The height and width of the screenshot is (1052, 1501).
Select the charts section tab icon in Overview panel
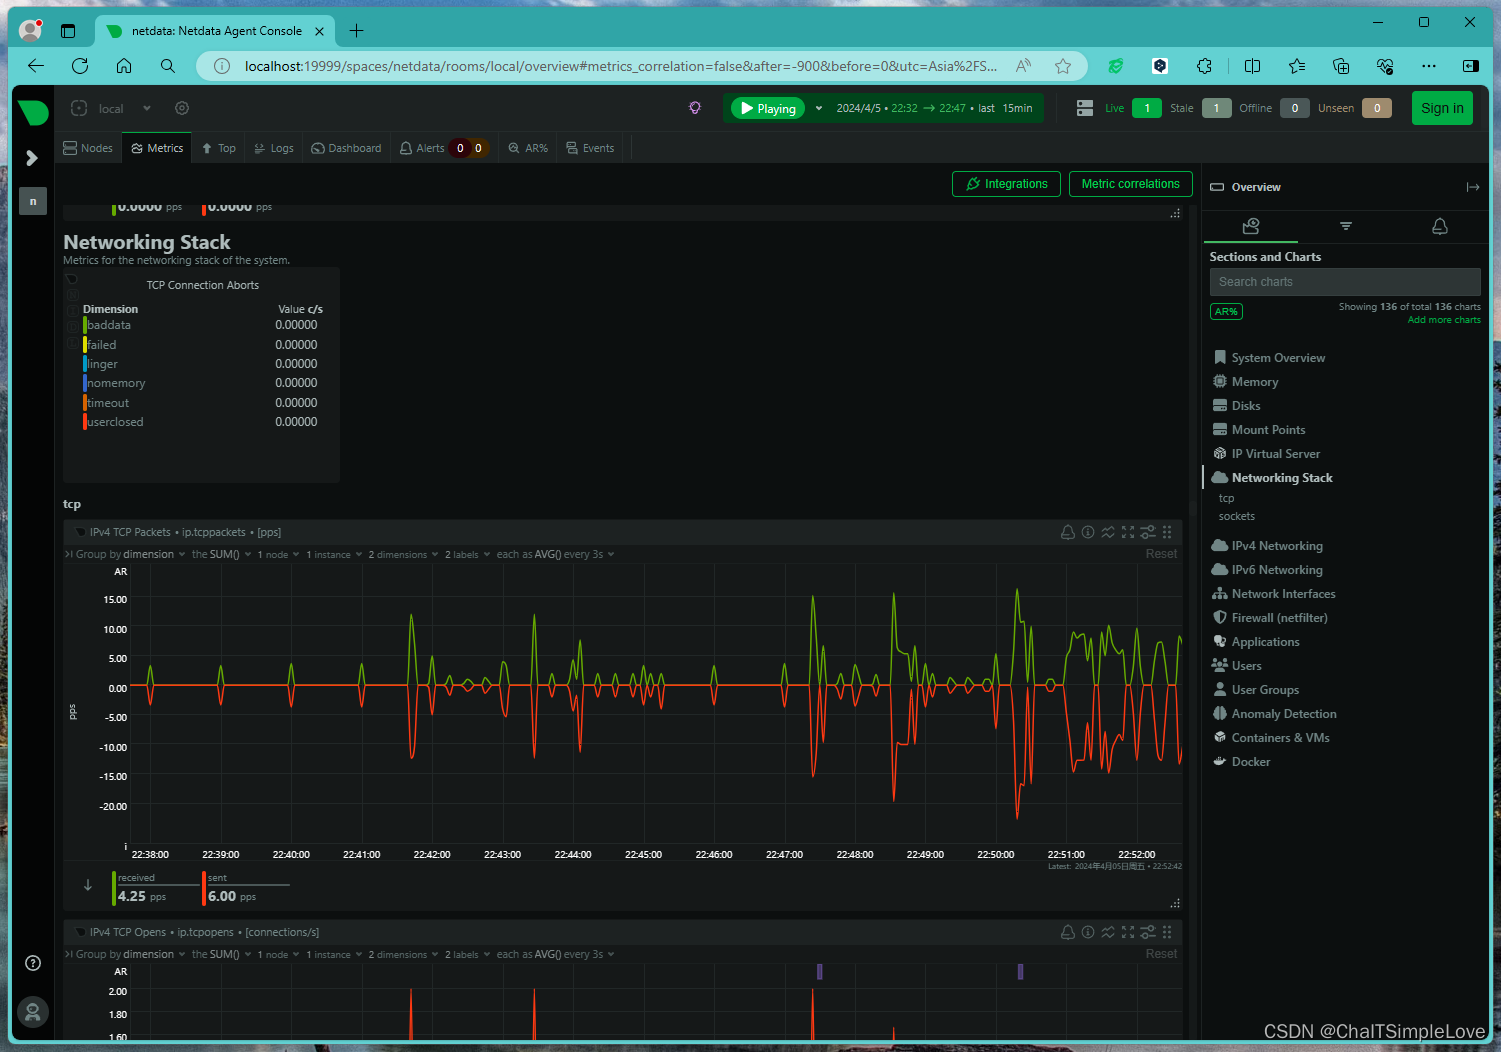click(1251, 227)
